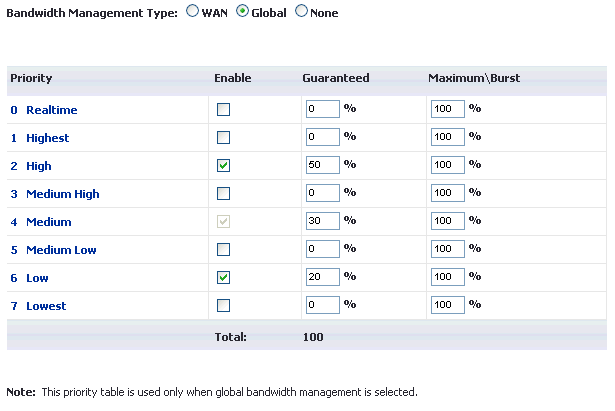Viewport: 615px width, 411px height.
Task: Enable the Medium Low priority checkbox
Action: click(x=224, y=249)
